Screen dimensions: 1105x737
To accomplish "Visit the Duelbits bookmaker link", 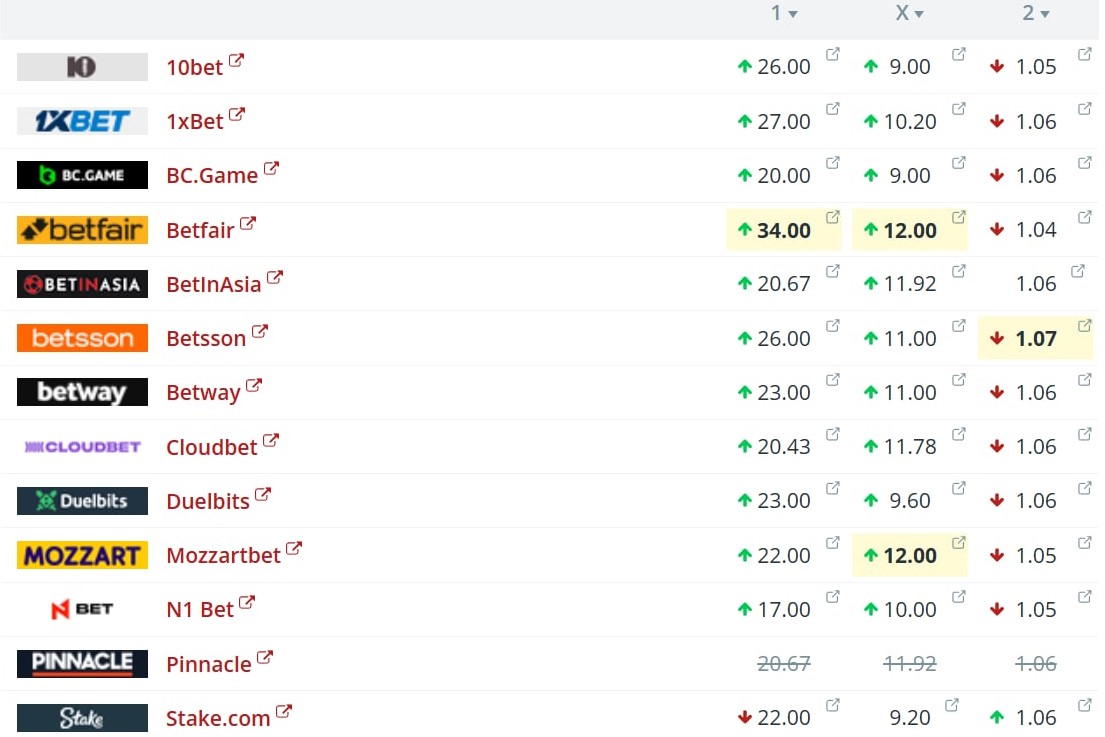I will point(208,501).
